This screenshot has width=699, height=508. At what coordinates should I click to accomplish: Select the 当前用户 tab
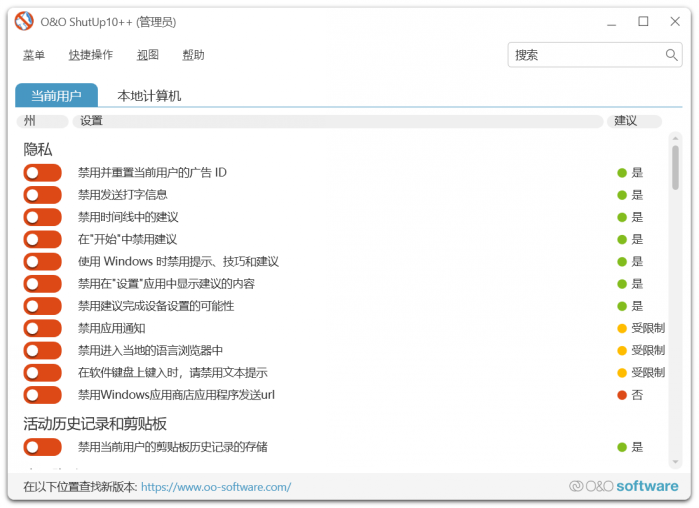(x=56, y=95)
